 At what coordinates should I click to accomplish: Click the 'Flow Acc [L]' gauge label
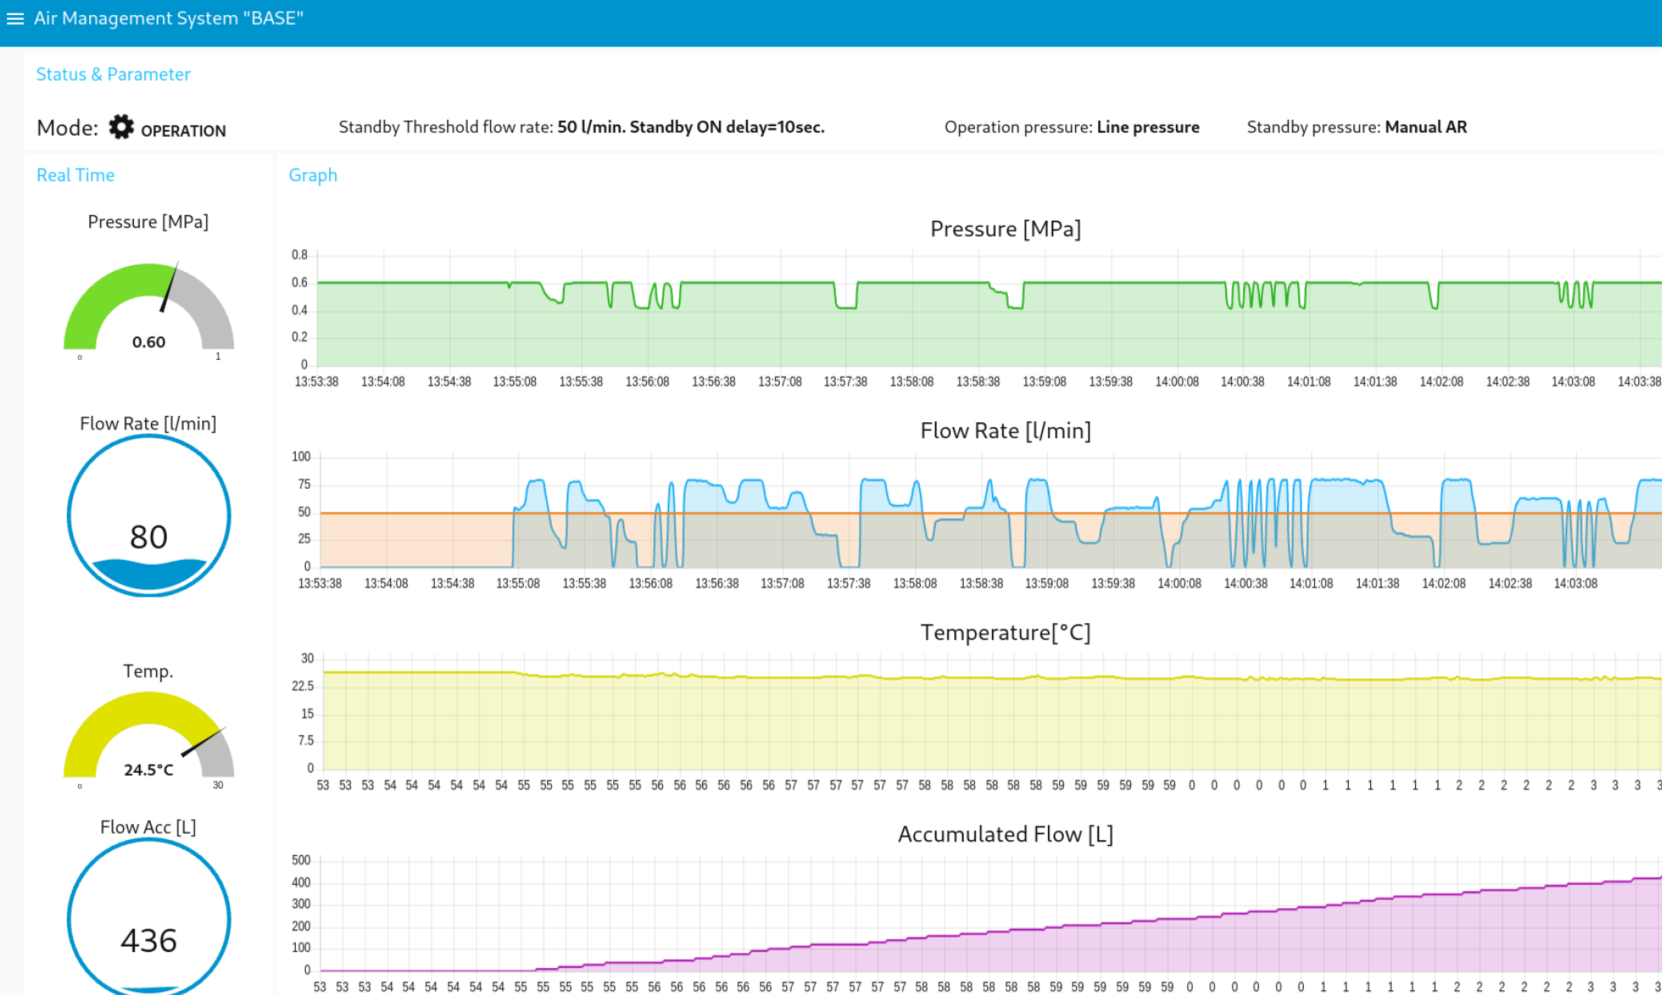pyautogui.click(x=148, y=827)
